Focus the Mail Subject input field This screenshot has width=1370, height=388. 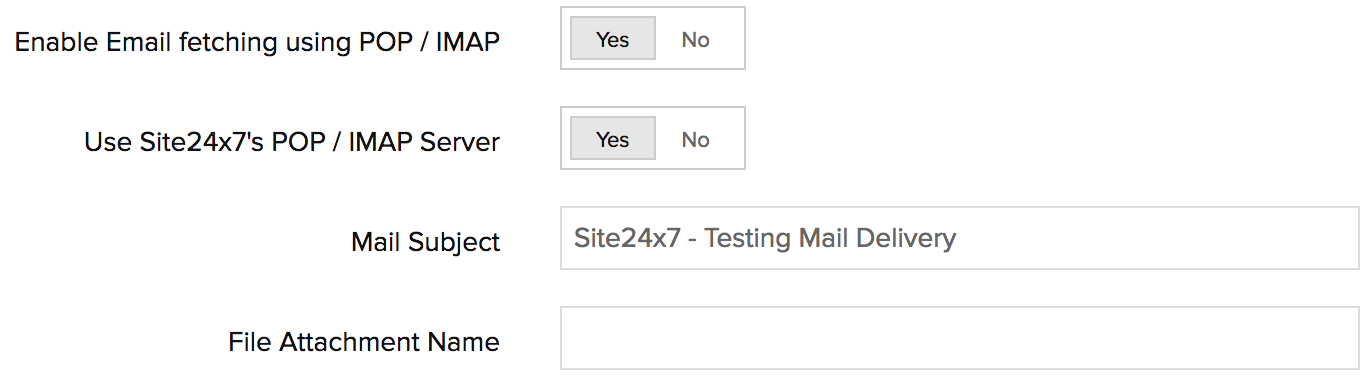[959, 238]
